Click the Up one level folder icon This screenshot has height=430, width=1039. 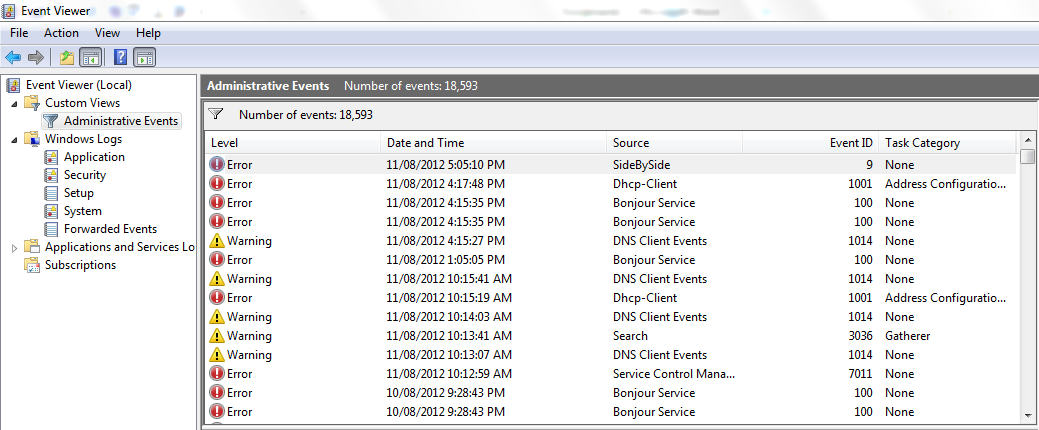[67, 57]
